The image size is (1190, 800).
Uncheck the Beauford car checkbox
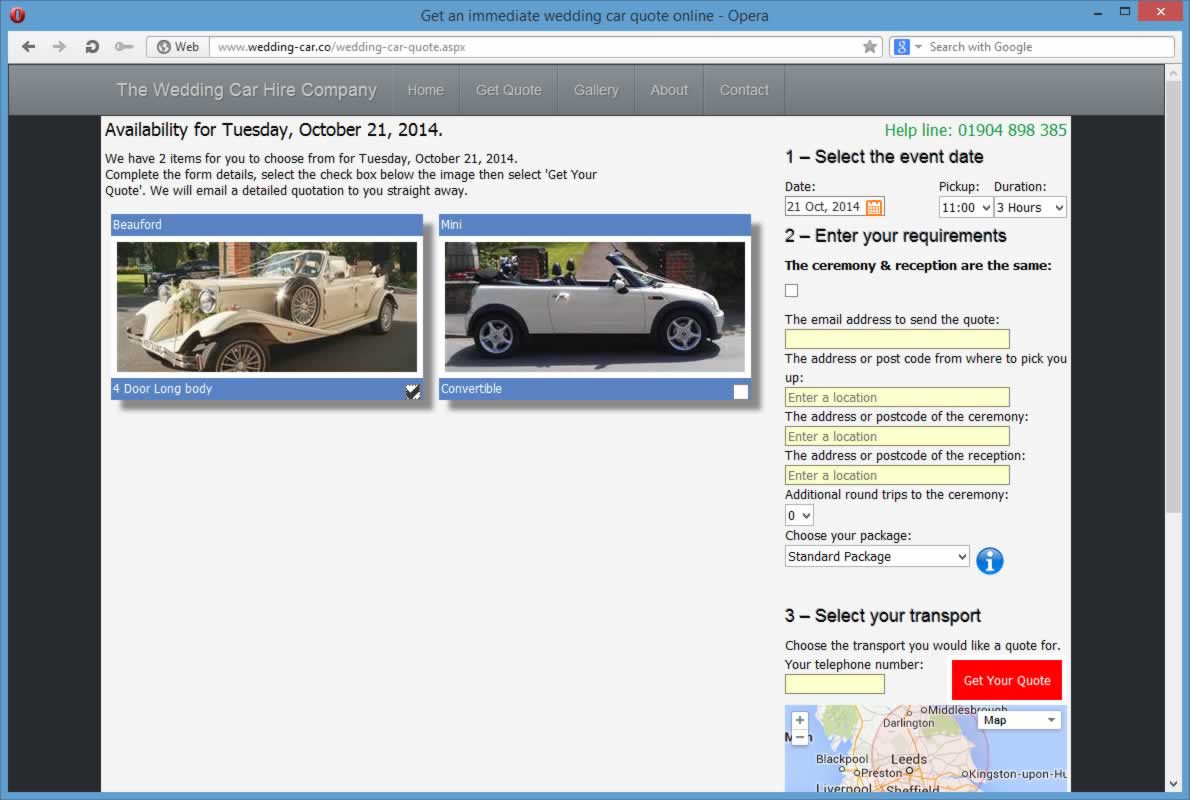pos(413,391)
